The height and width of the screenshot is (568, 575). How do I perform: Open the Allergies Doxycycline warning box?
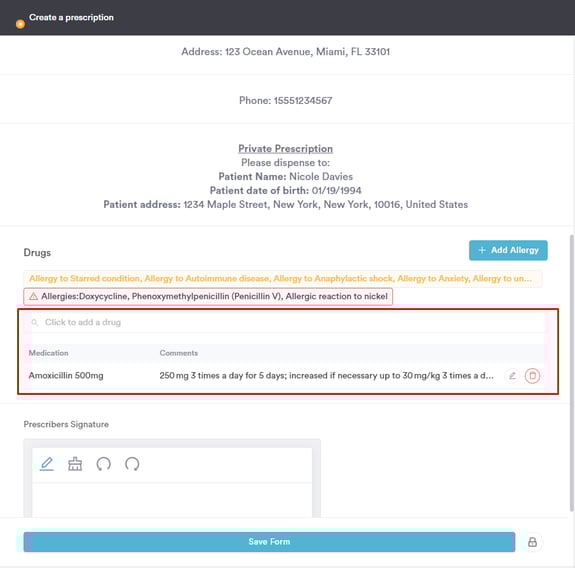[x=208, y=296]
